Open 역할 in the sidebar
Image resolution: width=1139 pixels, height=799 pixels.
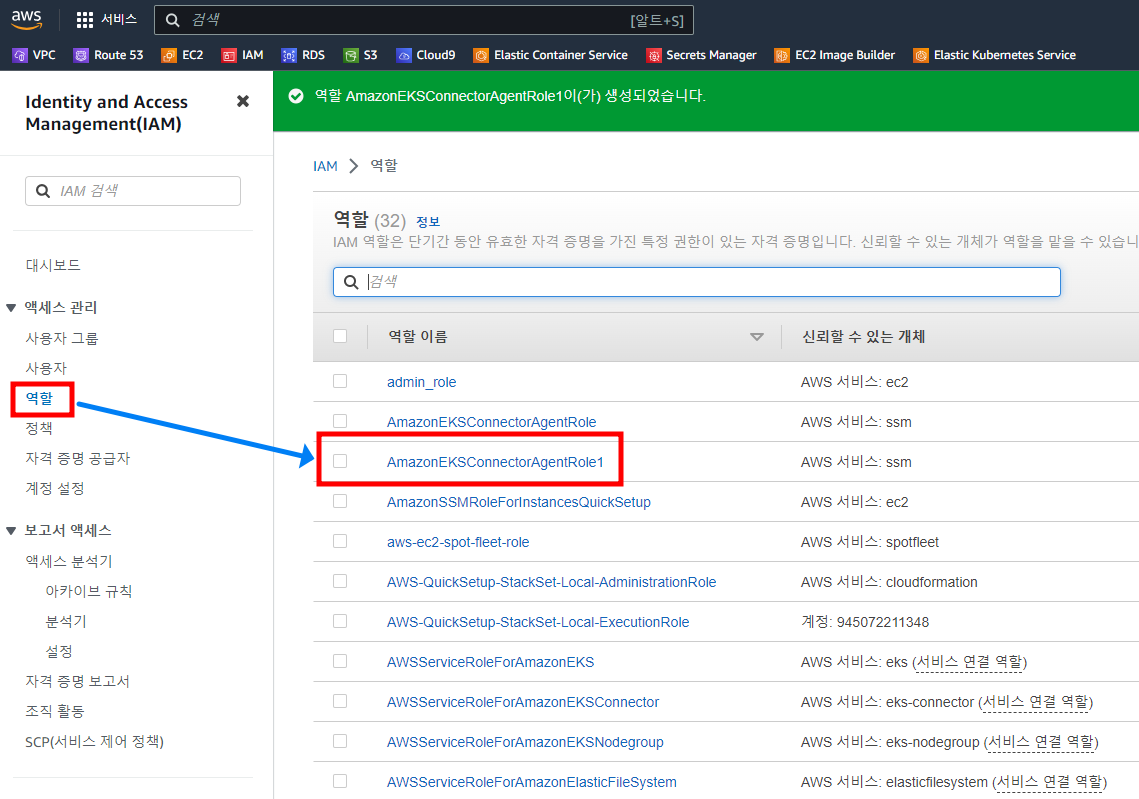(x=39, y=398)
